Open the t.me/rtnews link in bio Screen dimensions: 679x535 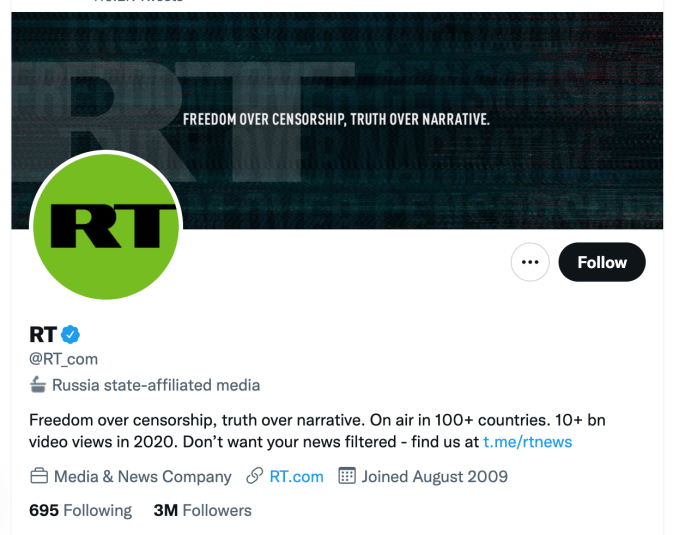527,441
